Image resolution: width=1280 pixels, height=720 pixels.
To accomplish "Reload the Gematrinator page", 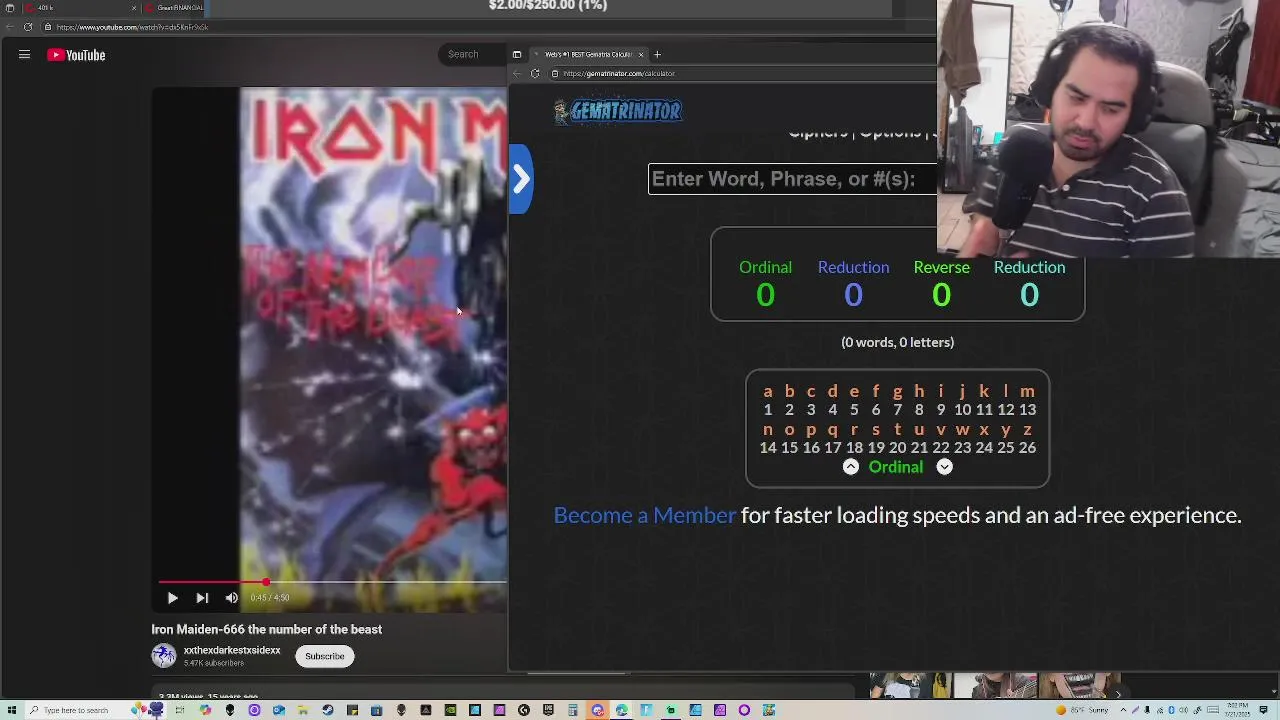I will point(535,73).
